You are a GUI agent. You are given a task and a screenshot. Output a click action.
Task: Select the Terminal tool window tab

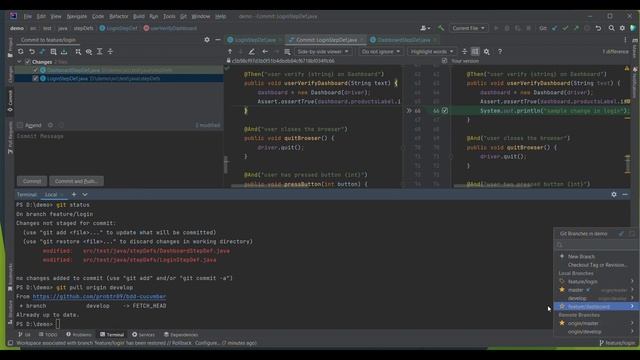(112, 335)
